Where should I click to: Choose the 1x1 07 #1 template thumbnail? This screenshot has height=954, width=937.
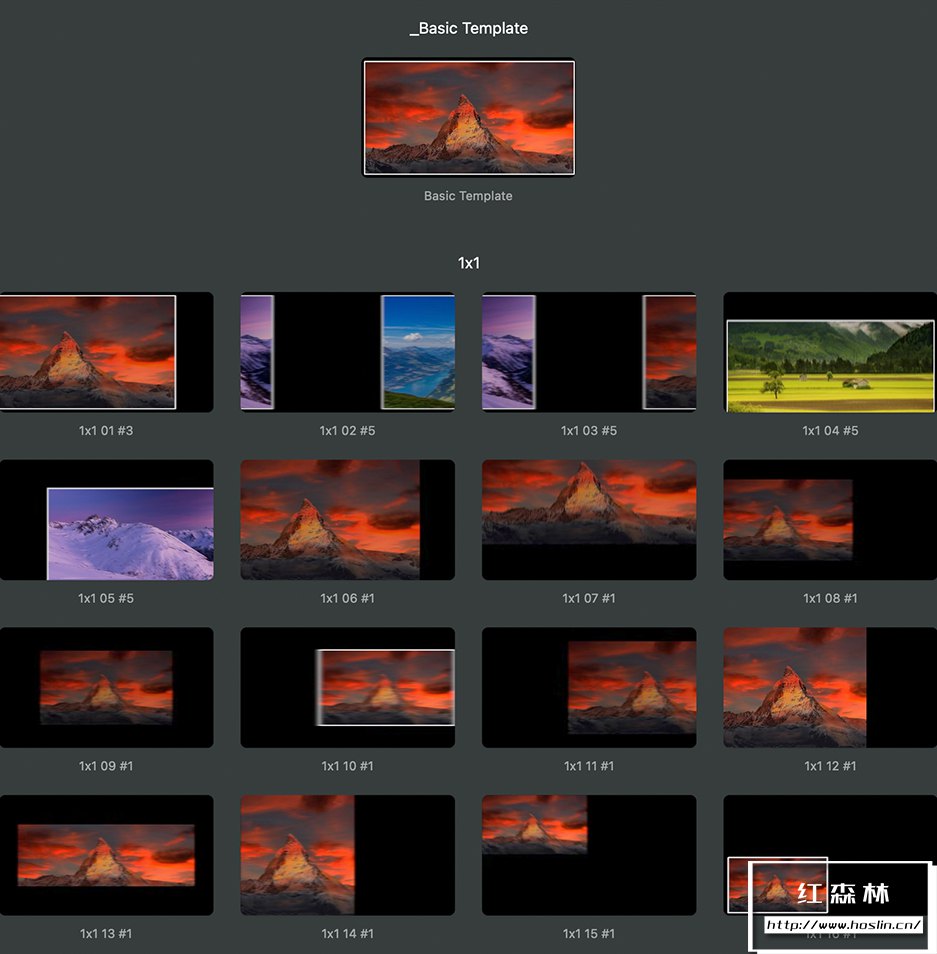589,520
